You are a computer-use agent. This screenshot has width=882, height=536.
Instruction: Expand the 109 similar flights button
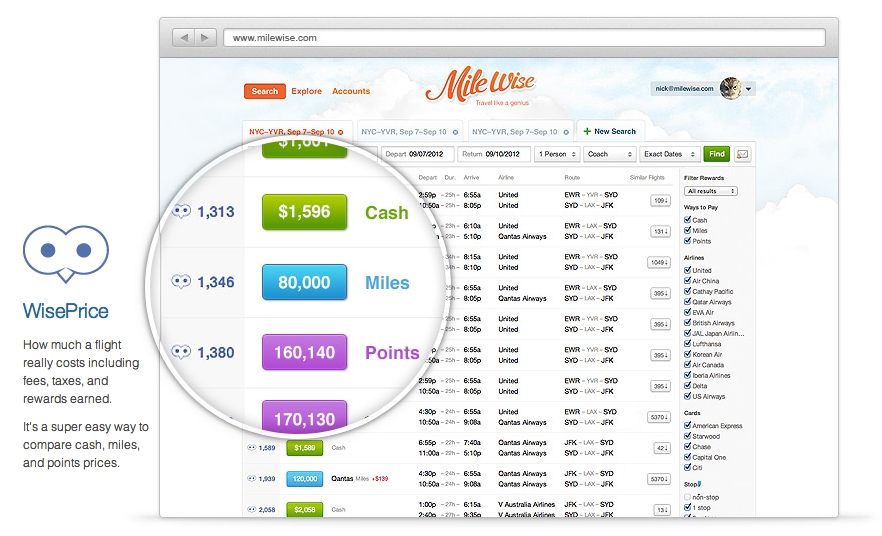660,201
